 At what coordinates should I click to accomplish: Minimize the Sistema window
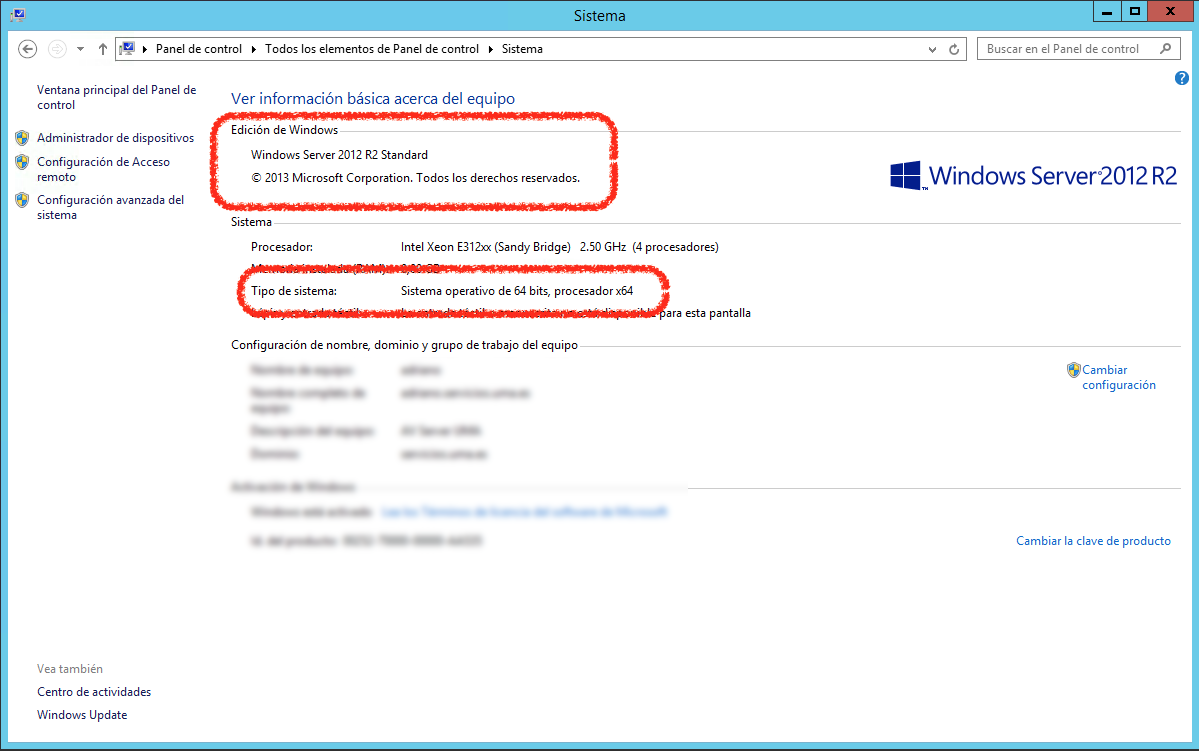click(1106, 11)
